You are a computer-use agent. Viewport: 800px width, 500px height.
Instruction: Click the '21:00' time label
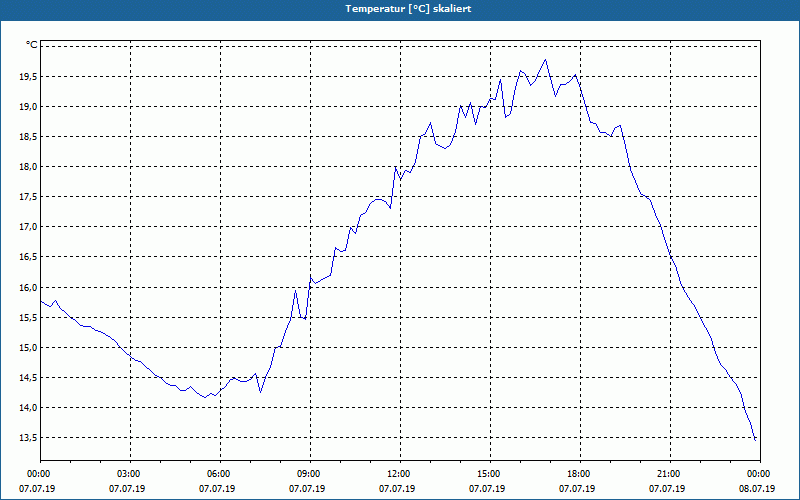coord(667,474)
